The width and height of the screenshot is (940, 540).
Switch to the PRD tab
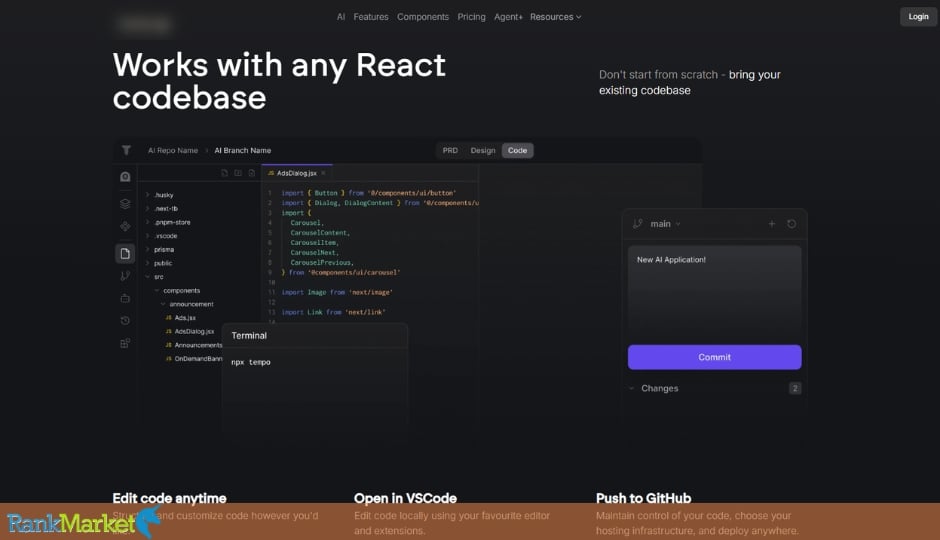[450, 150]
